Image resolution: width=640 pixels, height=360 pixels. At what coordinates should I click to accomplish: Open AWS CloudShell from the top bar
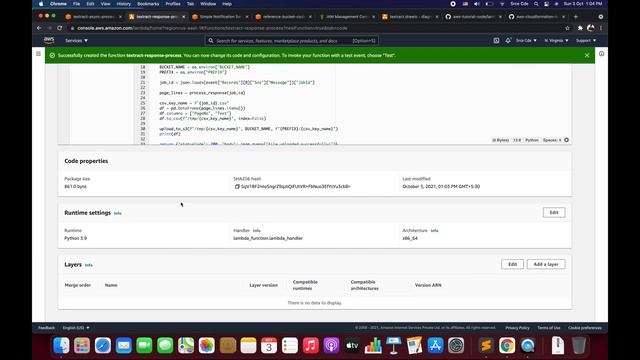[496, 40]
